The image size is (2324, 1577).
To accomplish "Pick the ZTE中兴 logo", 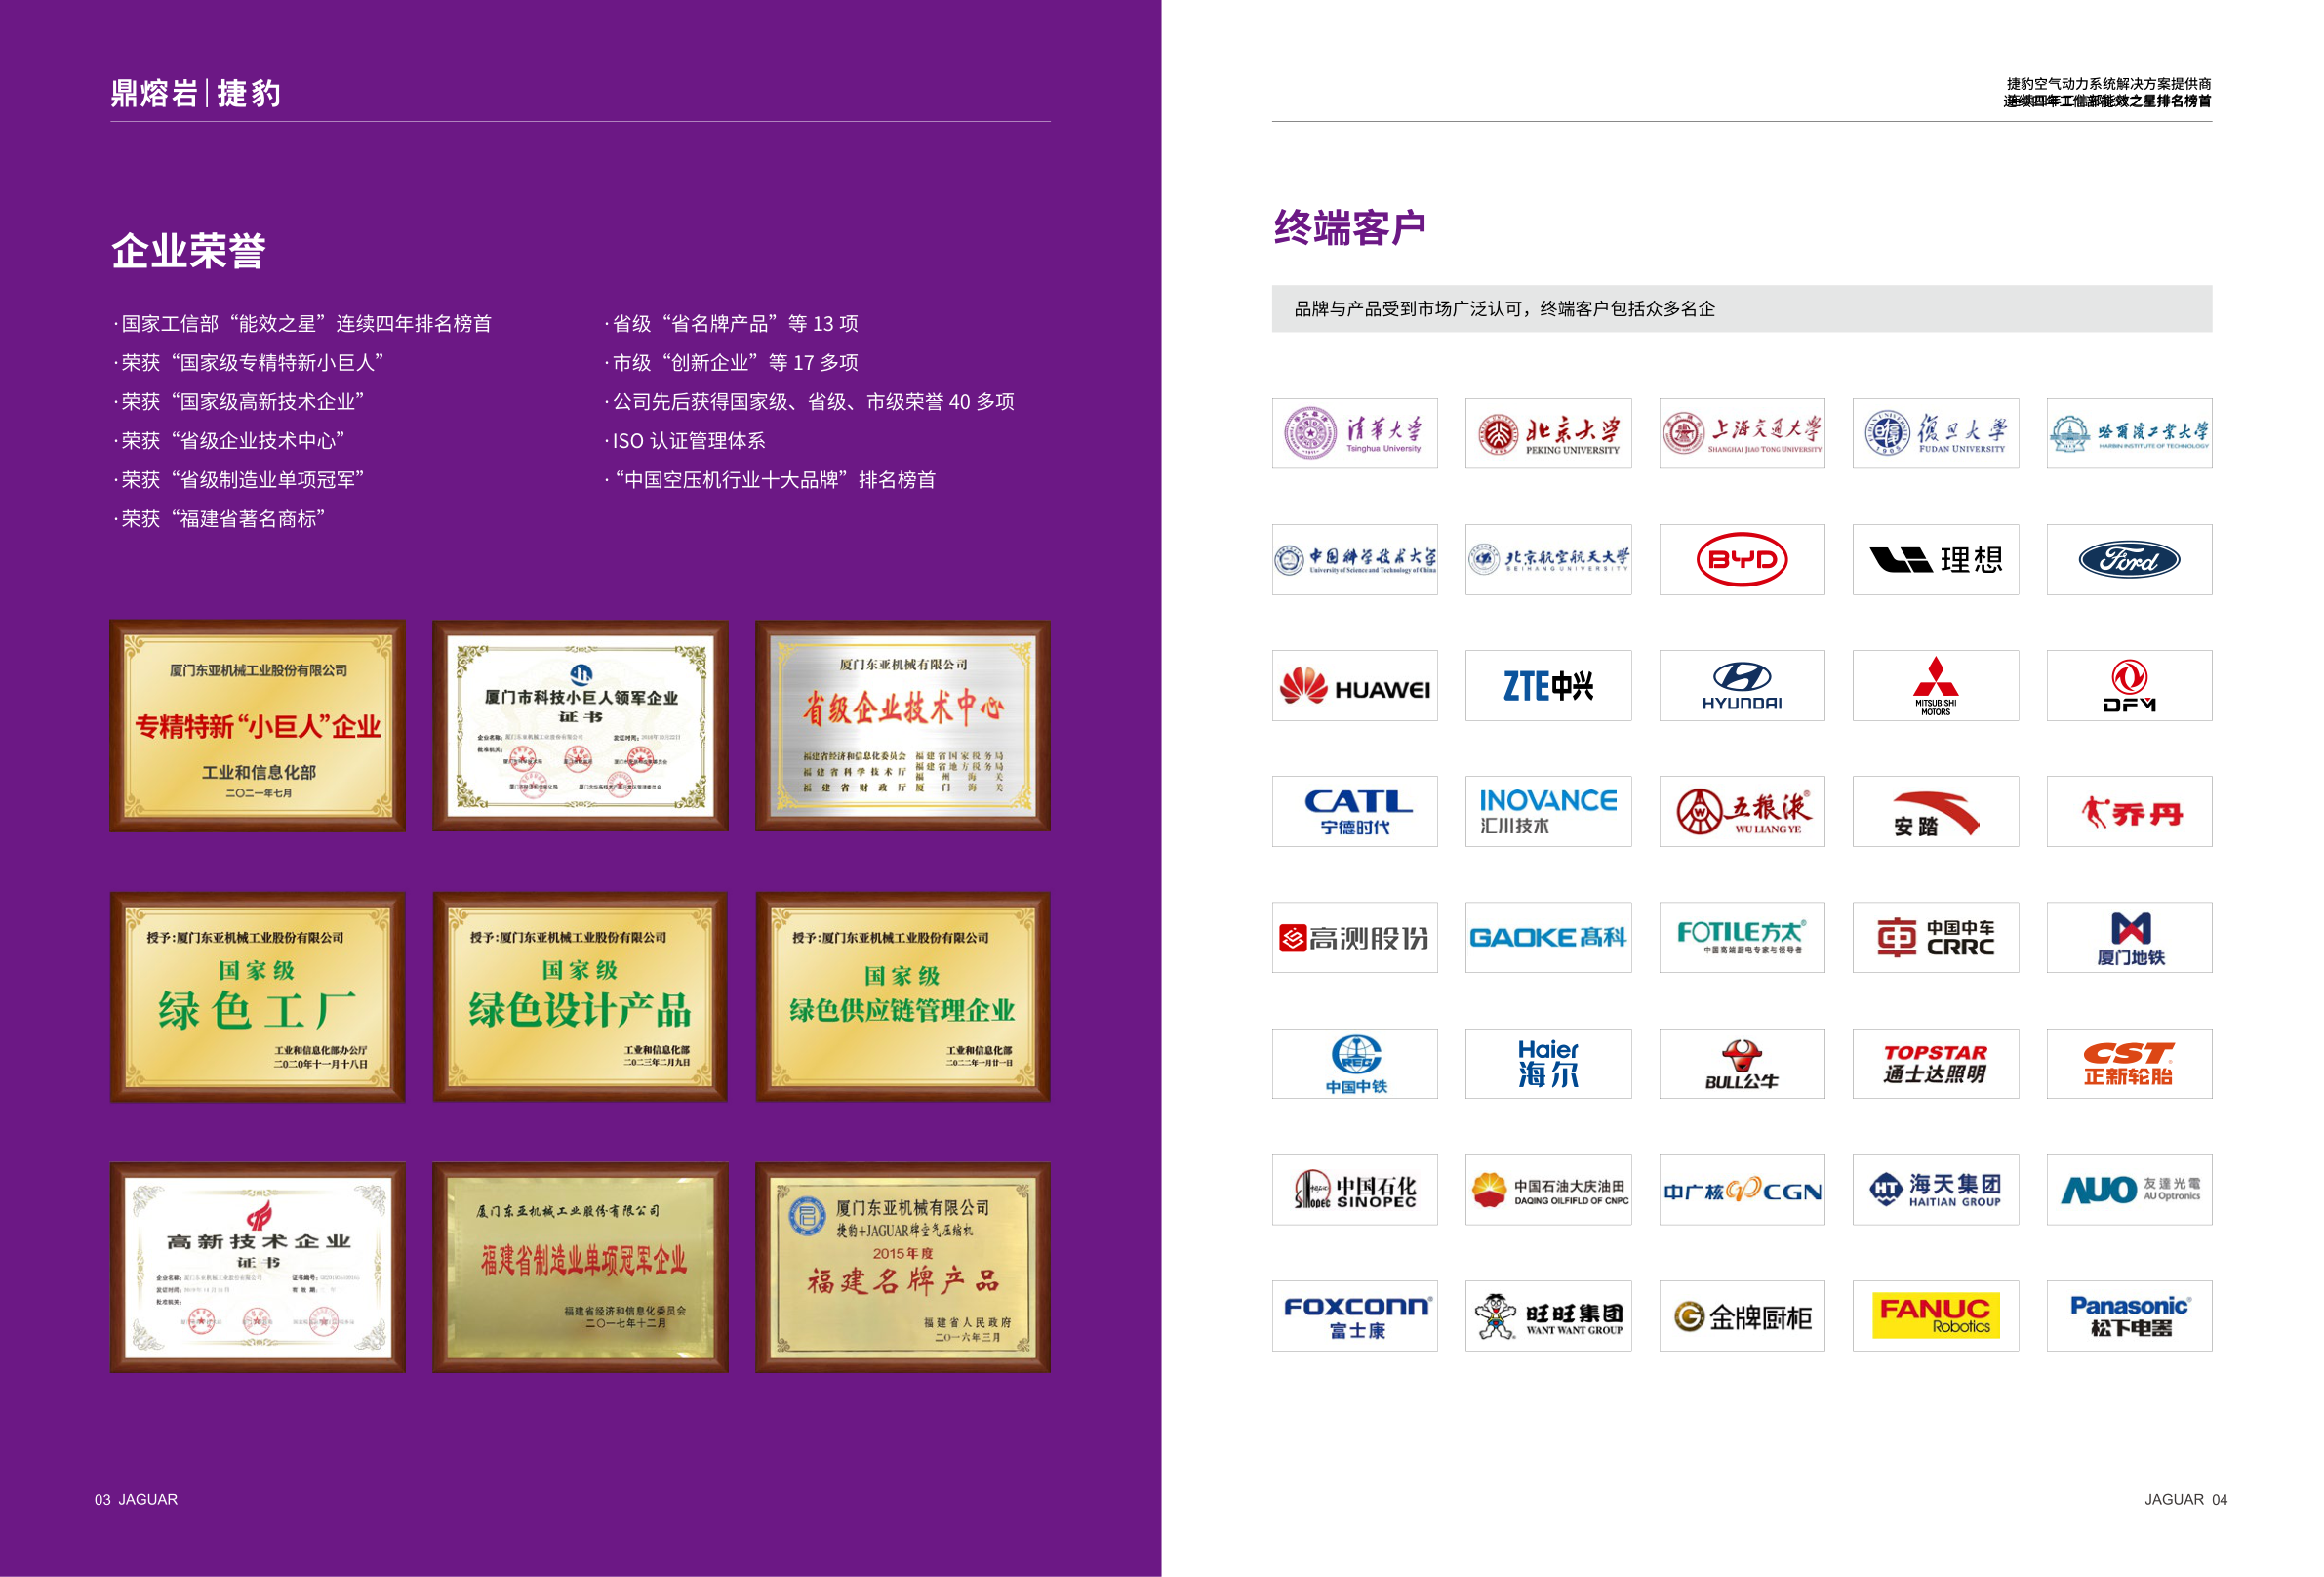I will (x=1548, y=685).
